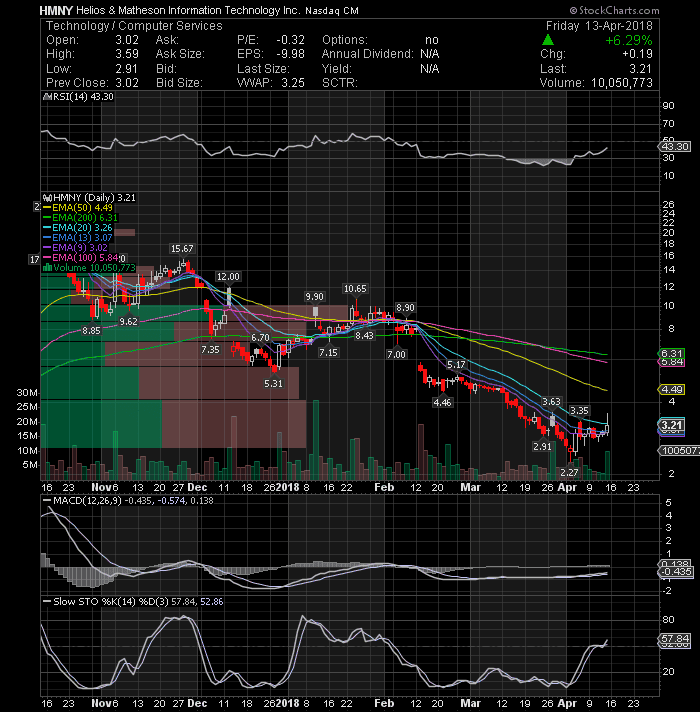Click the Chg value +0.19
This screenshot has height=712, width=700.
pyautogui.click(x=637, y=54)
